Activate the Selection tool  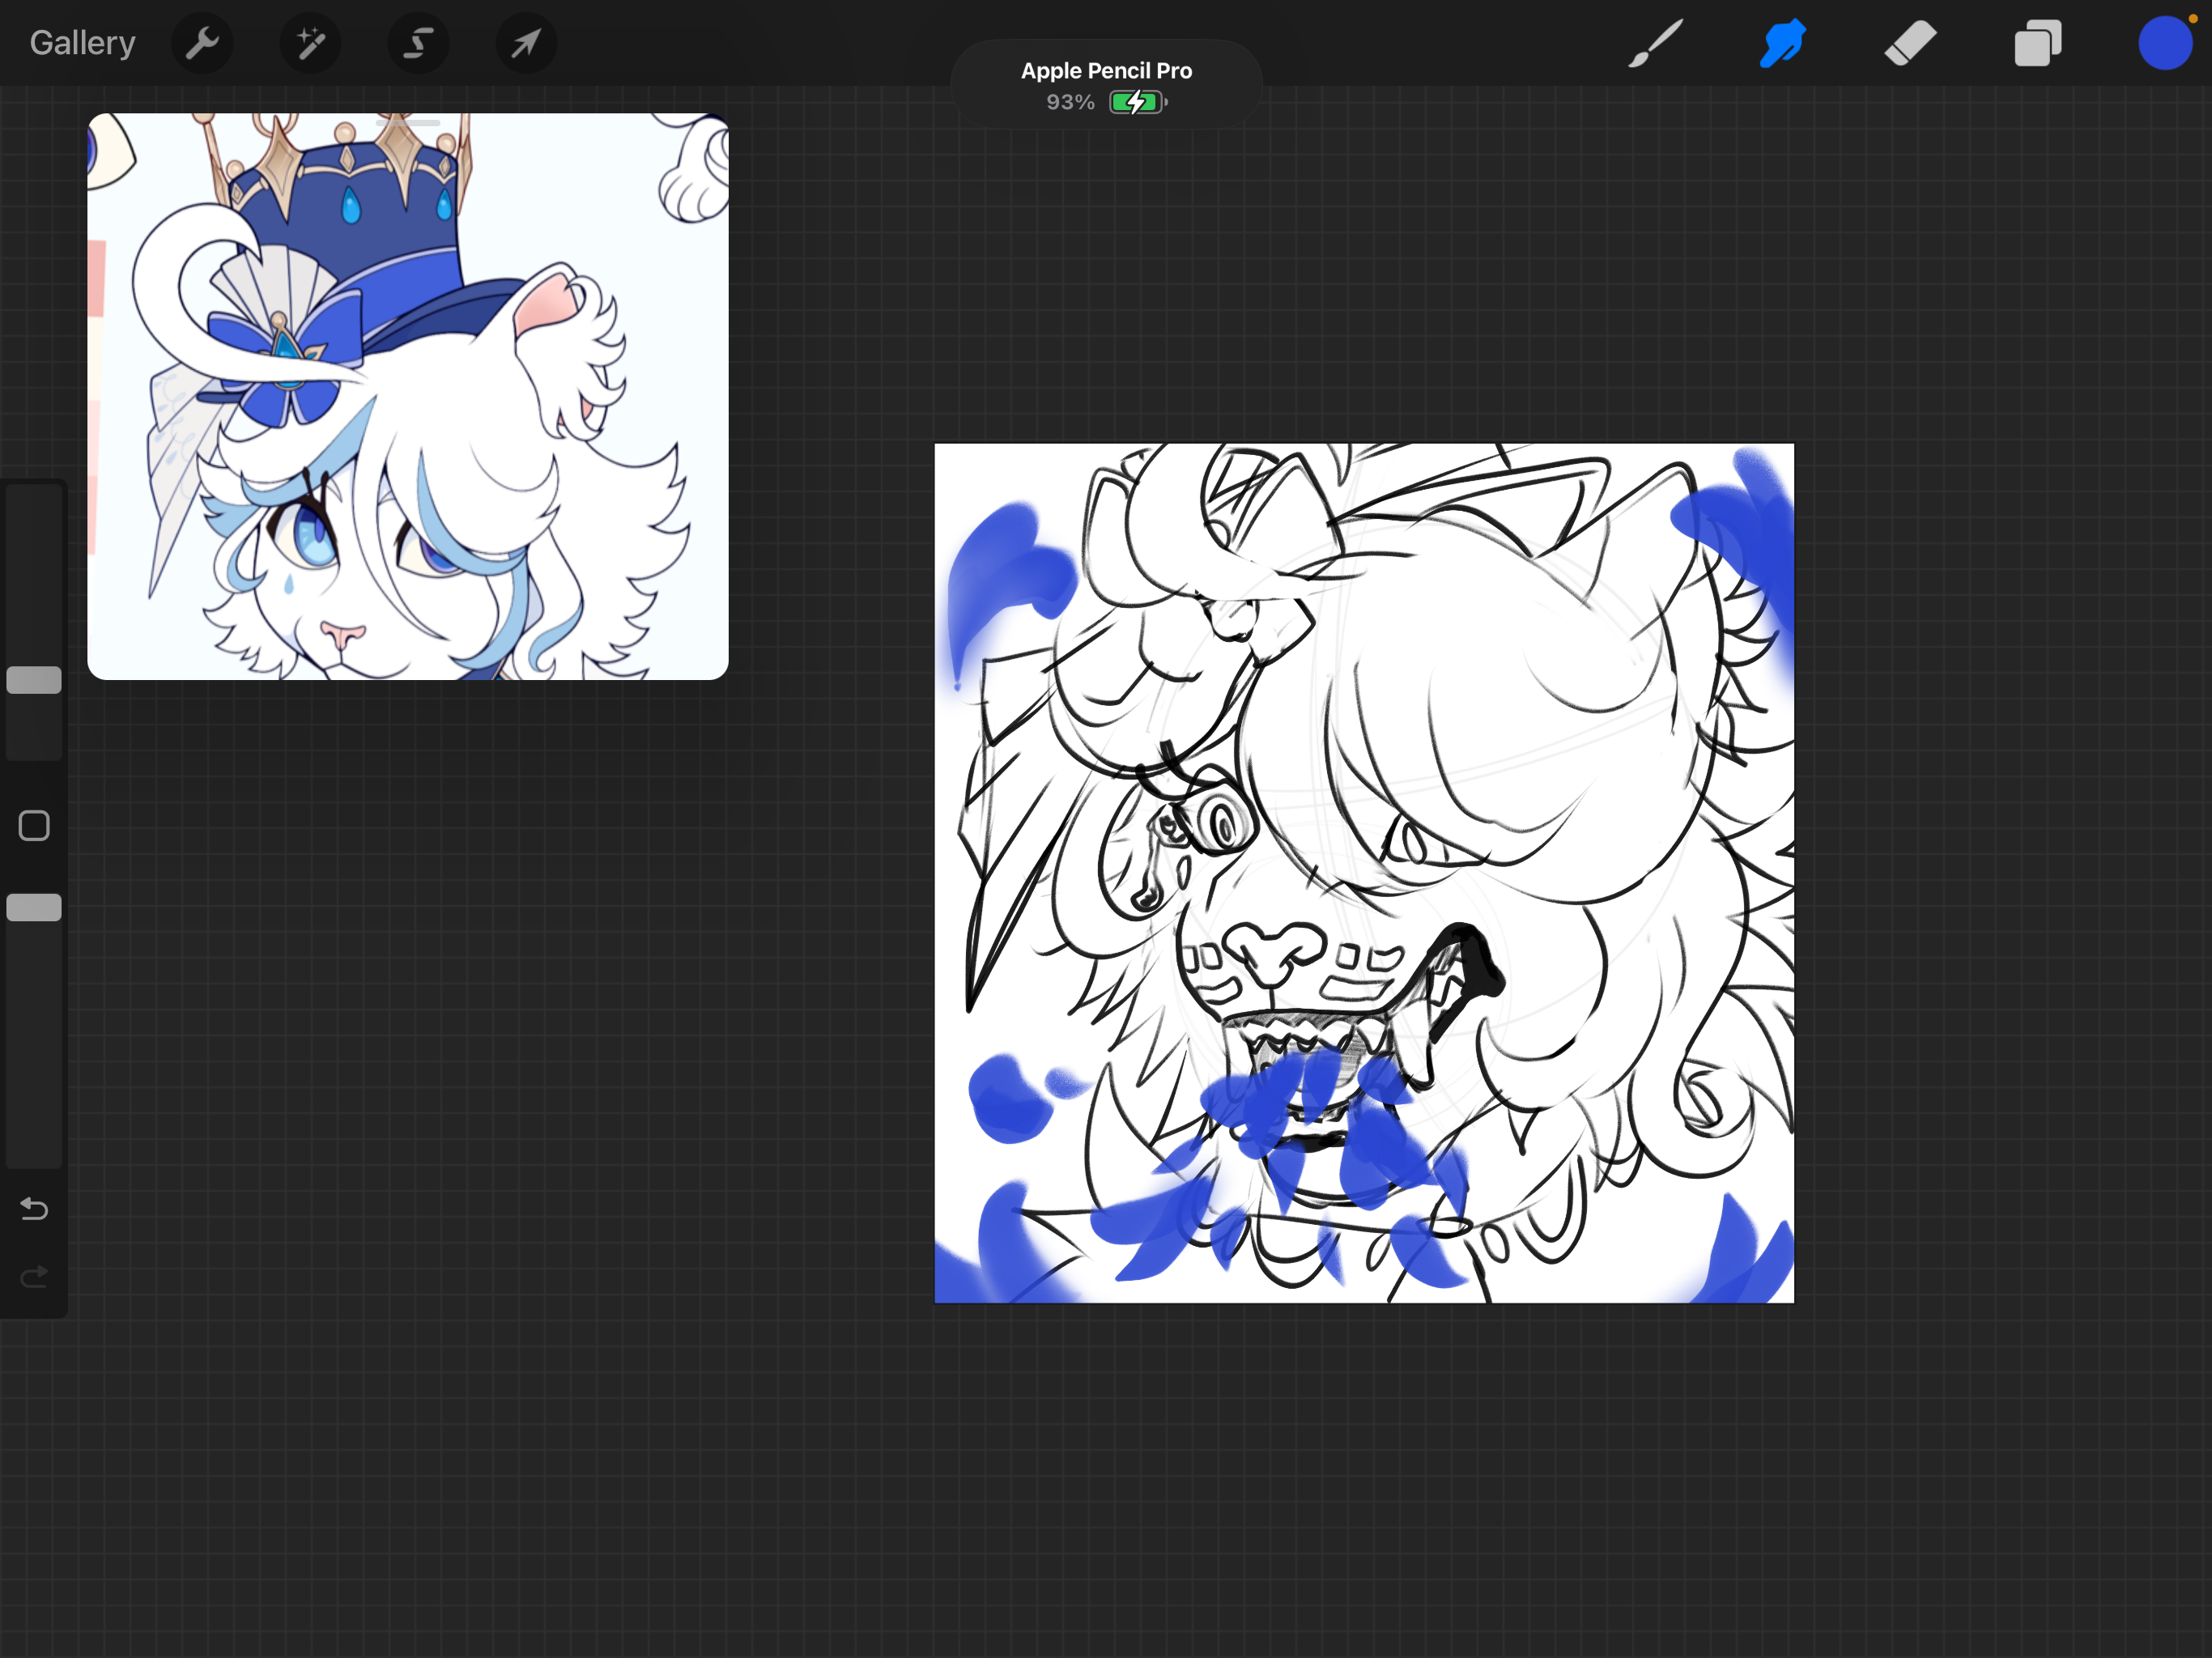click(418, 43)
